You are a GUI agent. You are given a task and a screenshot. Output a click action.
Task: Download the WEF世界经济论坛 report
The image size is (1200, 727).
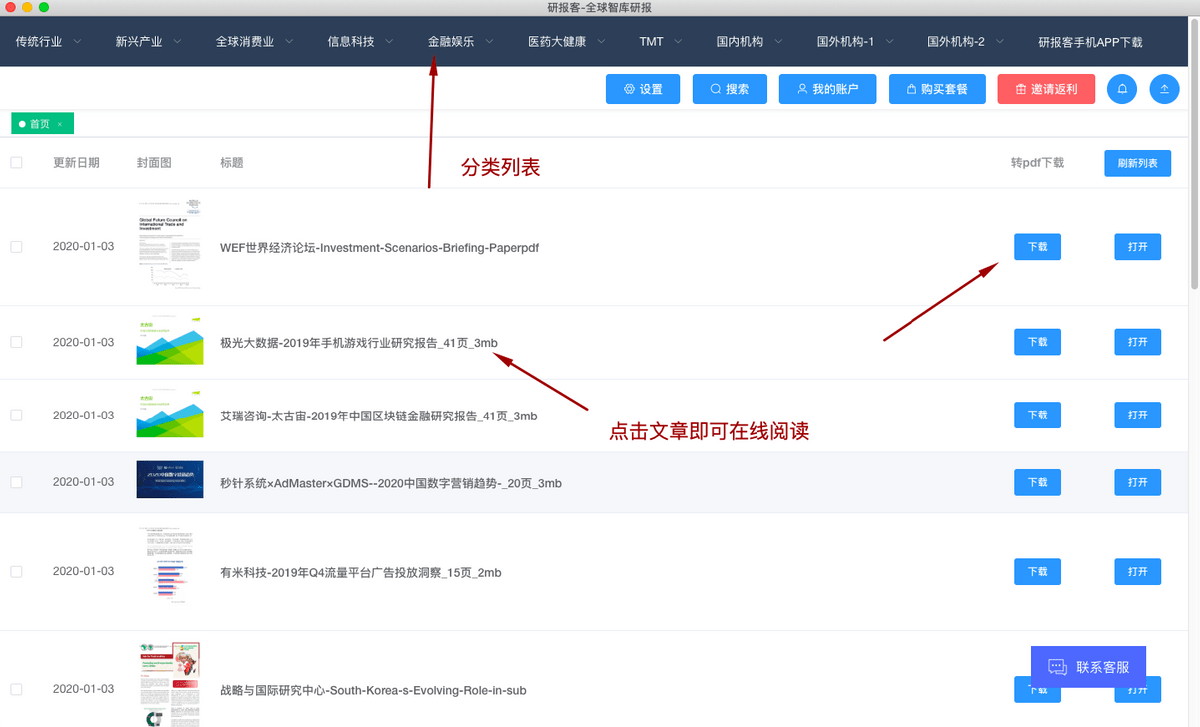coord(1037,247)
